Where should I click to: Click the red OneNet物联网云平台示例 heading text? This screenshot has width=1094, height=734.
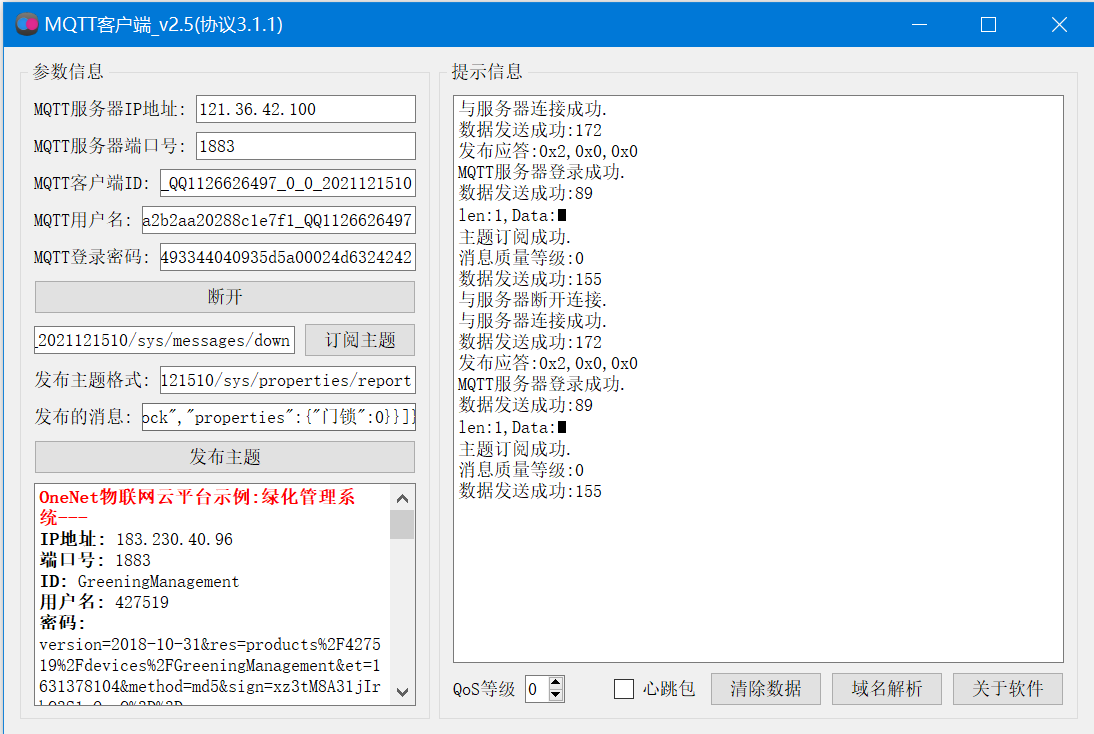tap(197, 507)
